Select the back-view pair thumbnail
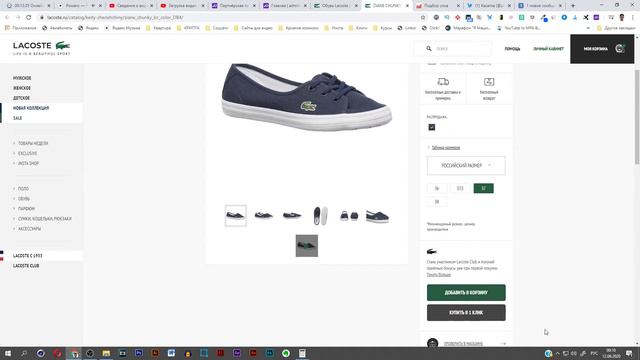 point(349,216)
